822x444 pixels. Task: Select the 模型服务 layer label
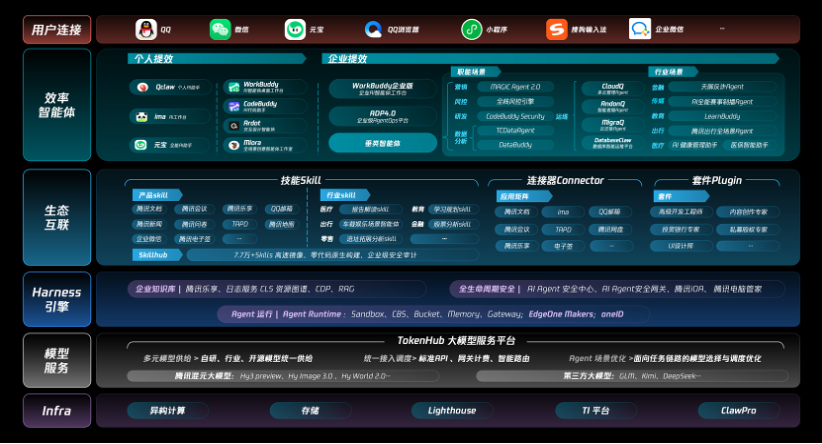point(57,361)
